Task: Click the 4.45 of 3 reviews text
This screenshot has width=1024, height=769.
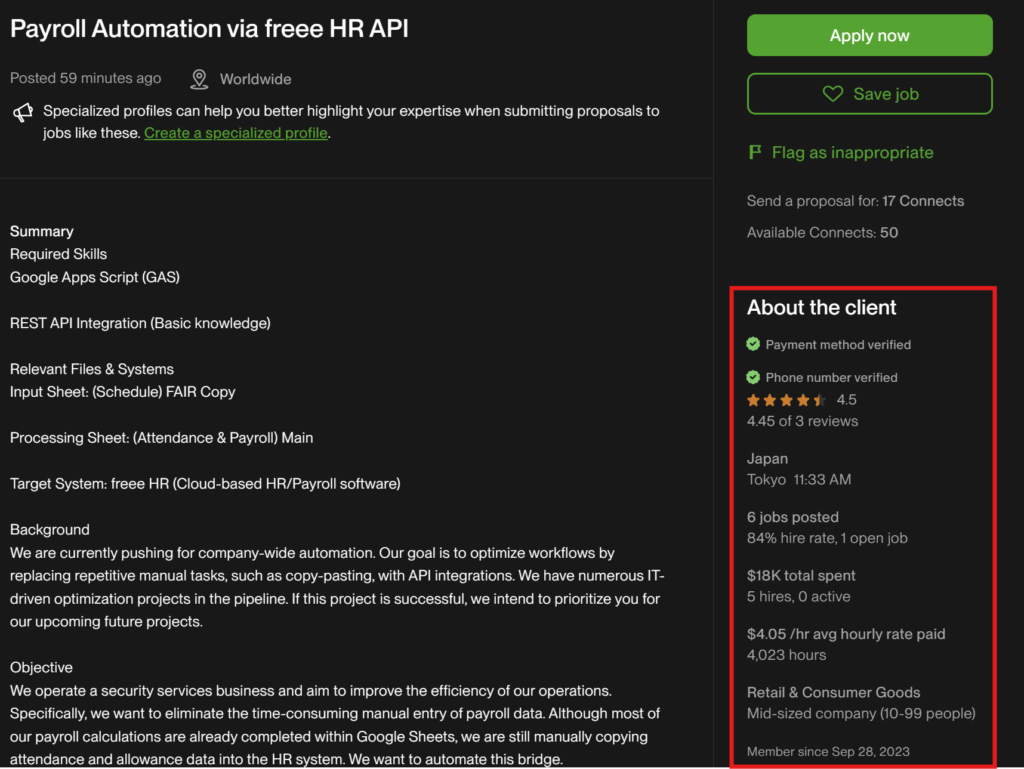Action: pos(802,421)
